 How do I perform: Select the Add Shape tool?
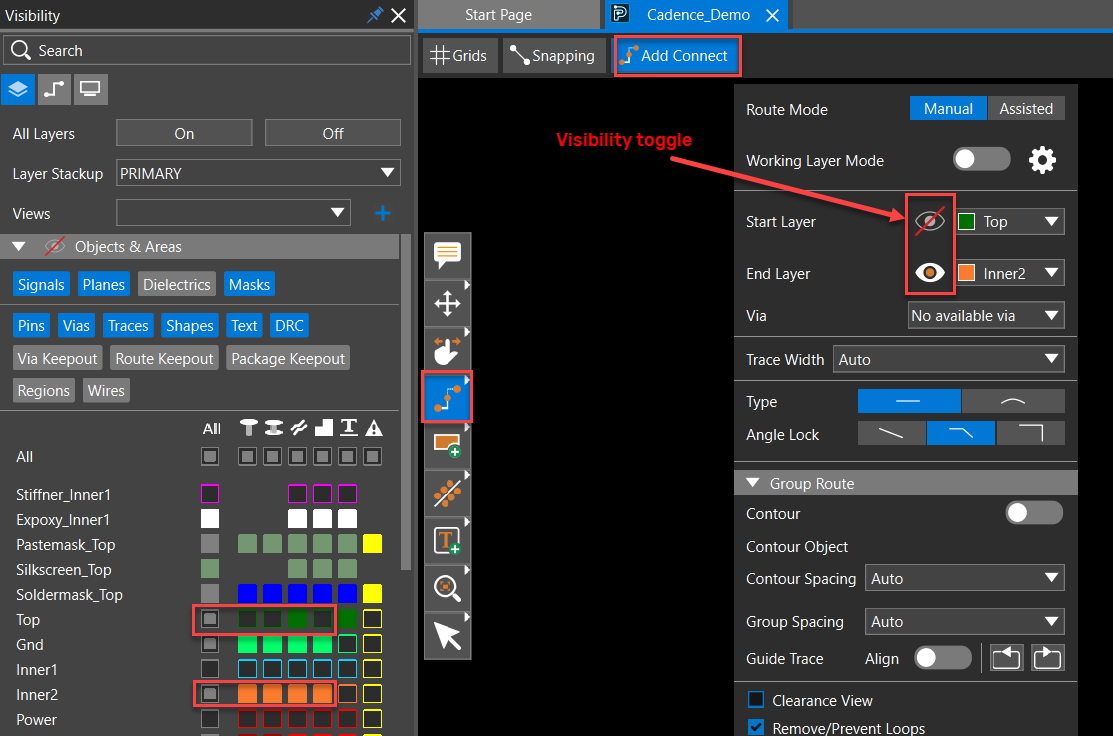pyautogui.click(x=447, y=446)
